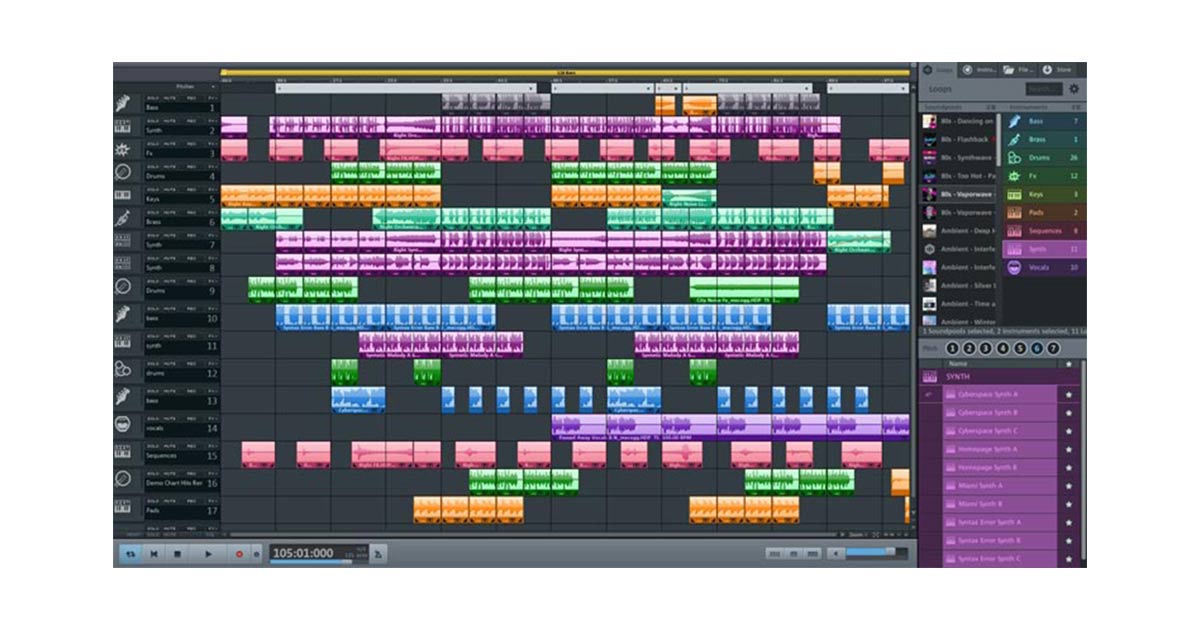Click the loop search field
Screen dimensions: 1200x630
click(1043, 89)
